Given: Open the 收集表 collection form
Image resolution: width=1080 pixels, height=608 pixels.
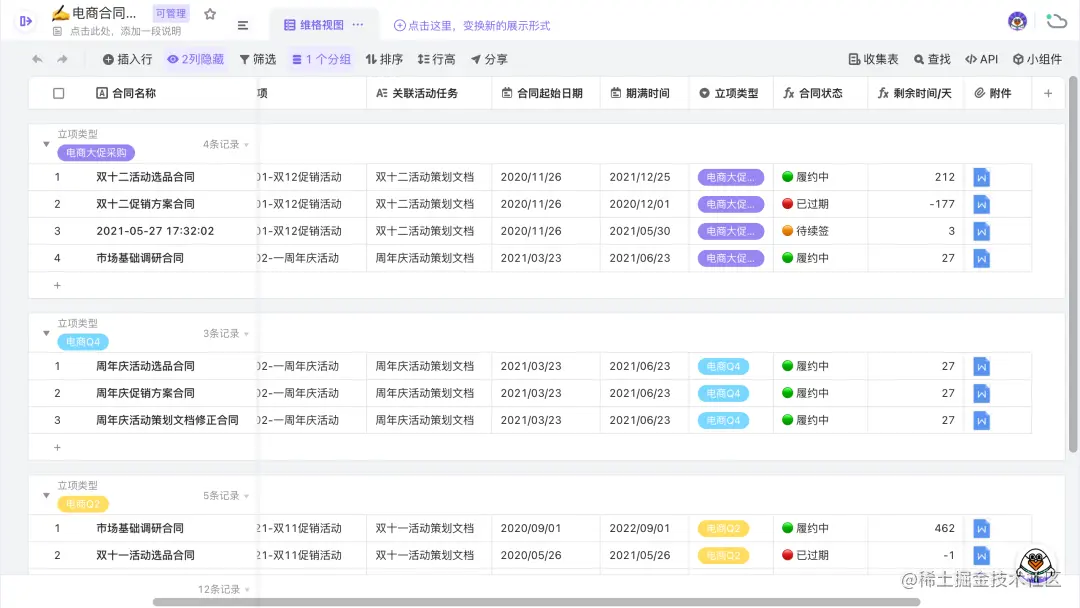Looking at the screenshot, I should coord(872,59).
